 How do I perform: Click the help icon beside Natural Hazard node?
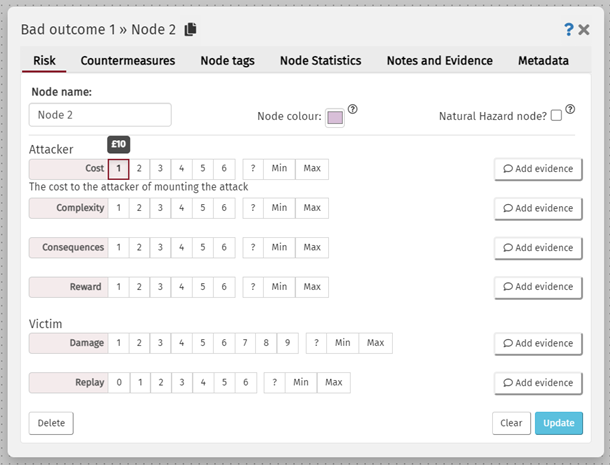(570, 110)
